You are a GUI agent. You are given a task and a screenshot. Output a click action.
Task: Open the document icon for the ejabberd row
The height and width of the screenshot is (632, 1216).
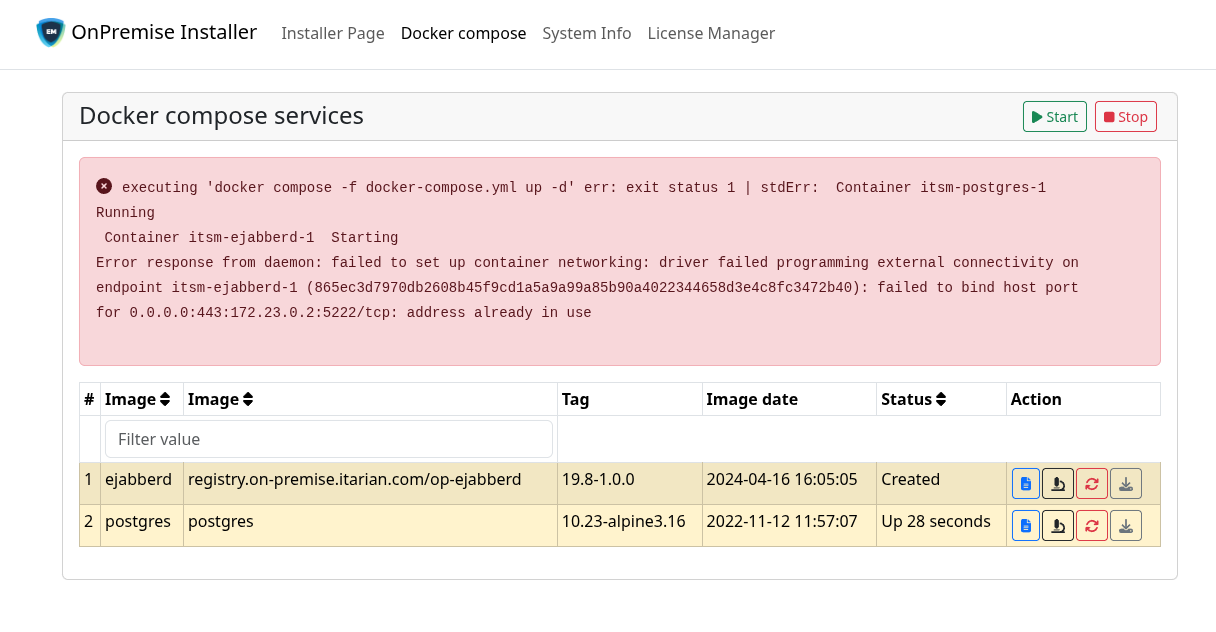pyautogui.click(x=1025, y=484)
